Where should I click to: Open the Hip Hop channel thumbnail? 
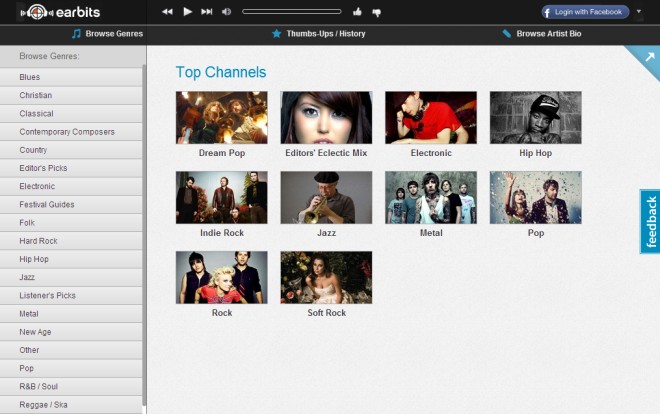(535, 117)
